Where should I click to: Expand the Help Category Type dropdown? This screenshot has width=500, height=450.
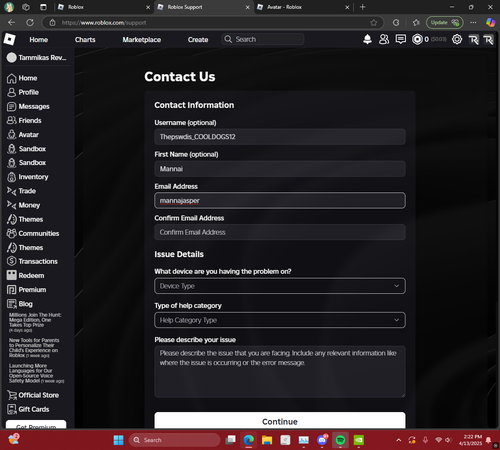point(280,320)
